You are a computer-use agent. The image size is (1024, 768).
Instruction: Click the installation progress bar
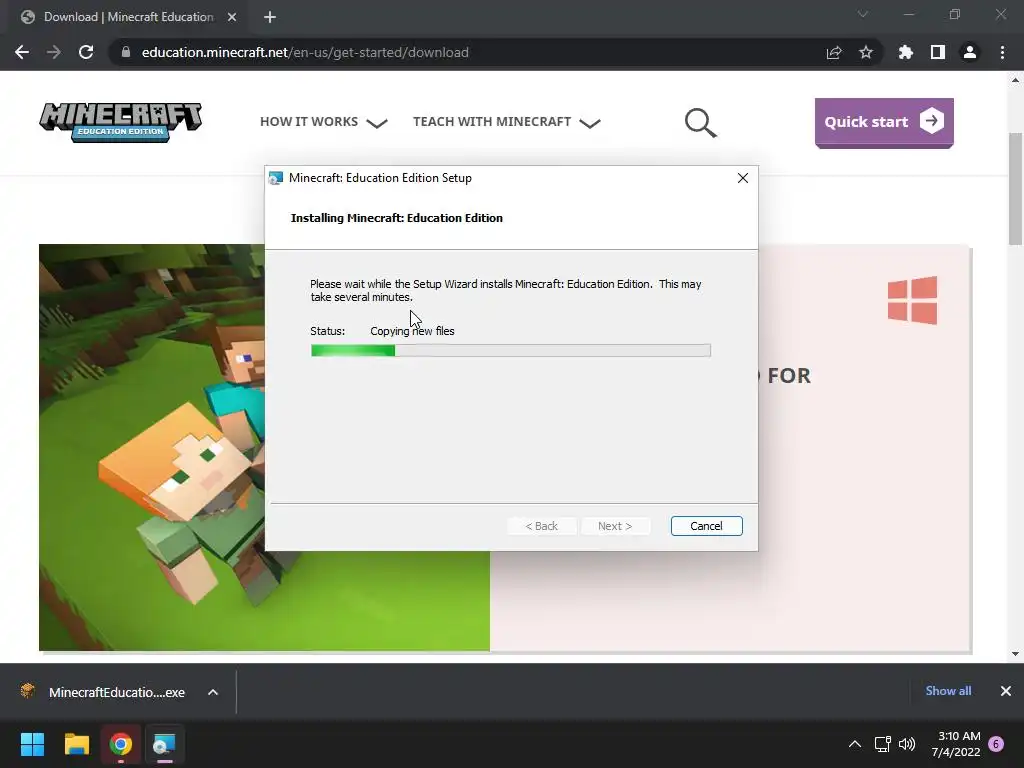(511, 351)
